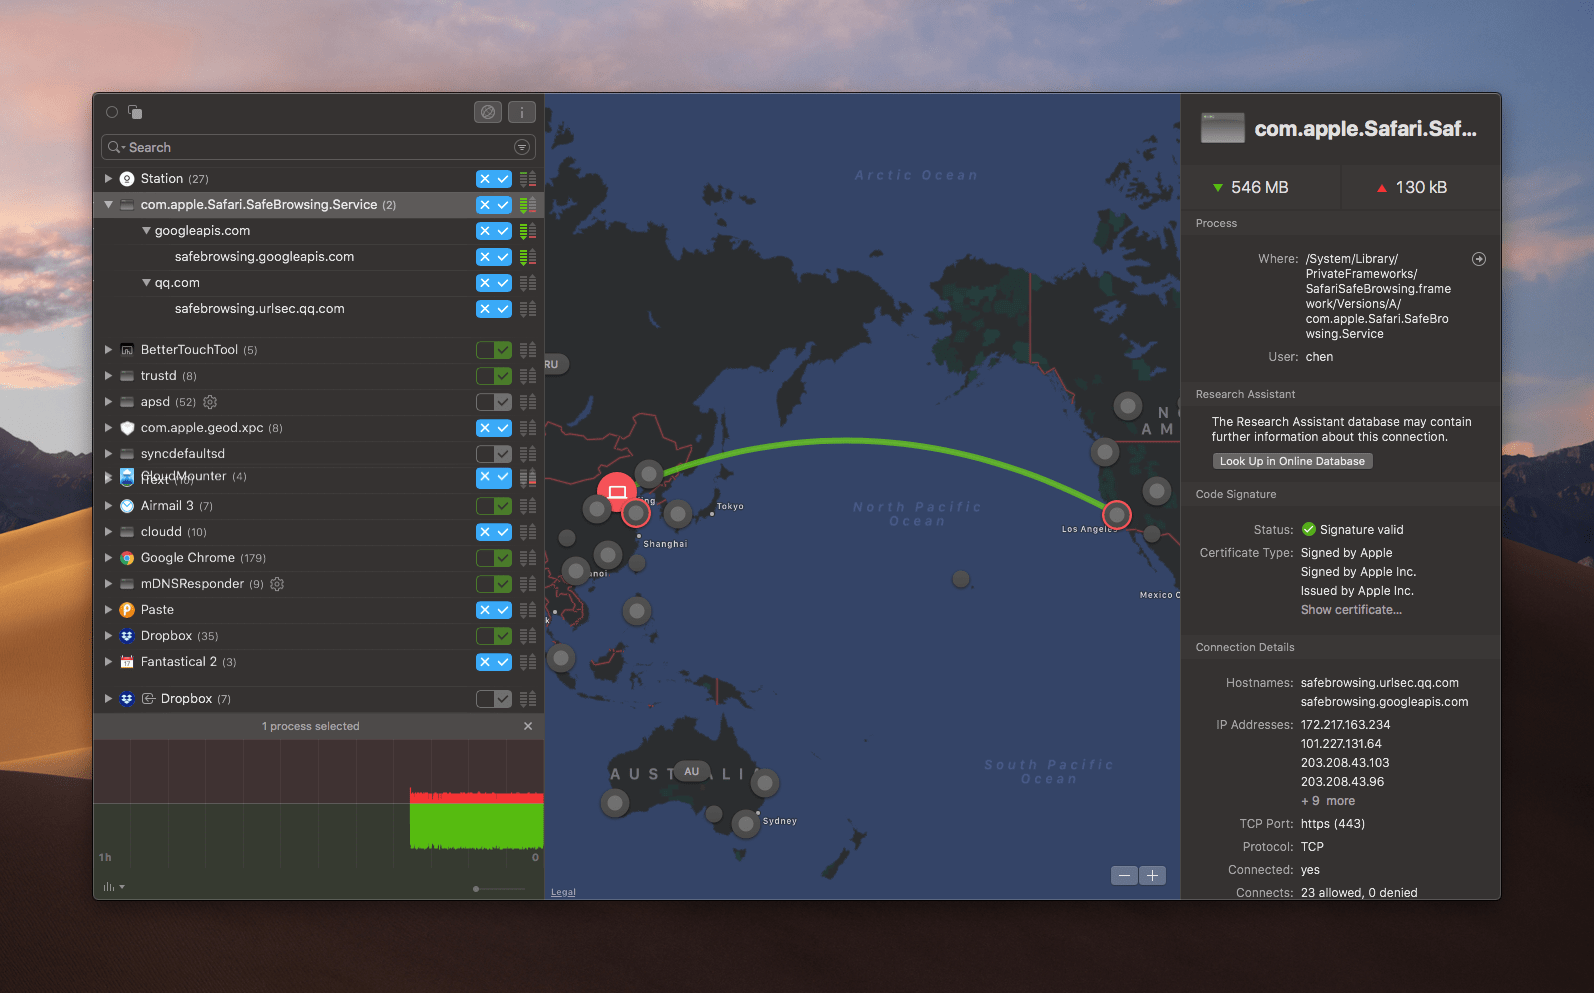Screen dimensions: 1594x993
Task: Expand the Station connection list
Action: [x=108, y=179]
